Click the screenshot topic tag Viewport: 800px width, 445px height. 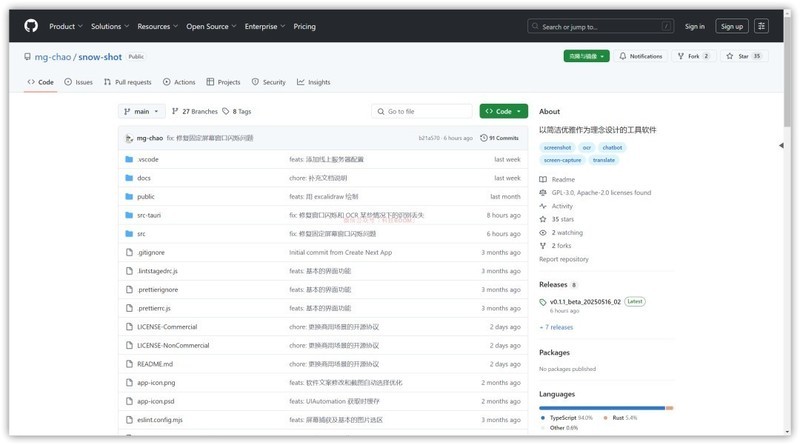tap(557, 147)
